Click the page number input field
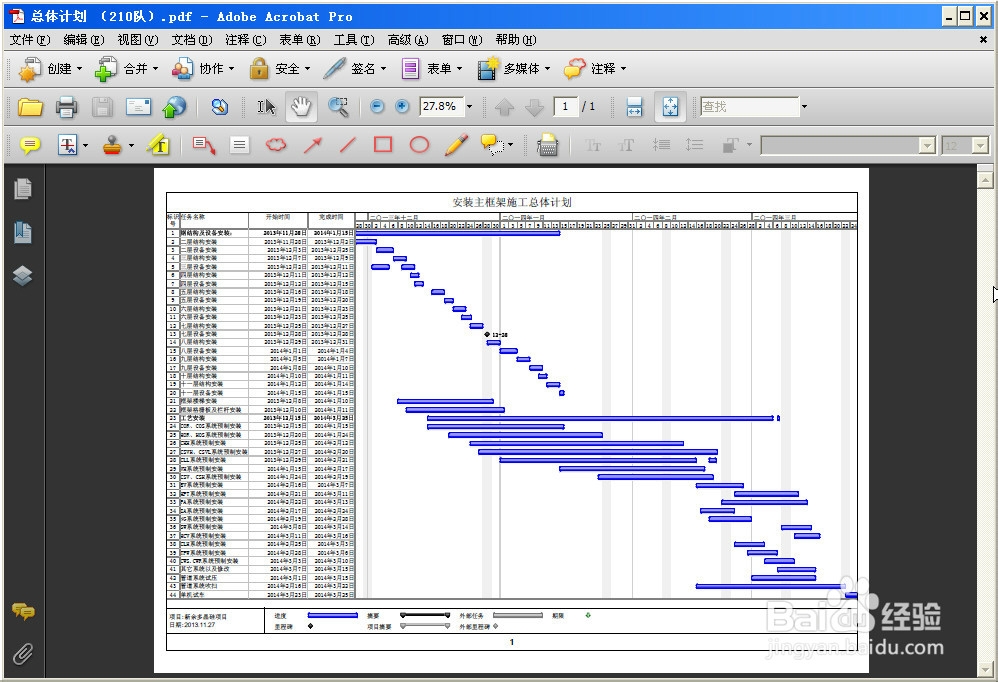The width and height of the screenshot is (998, 682). click(566, 107)
